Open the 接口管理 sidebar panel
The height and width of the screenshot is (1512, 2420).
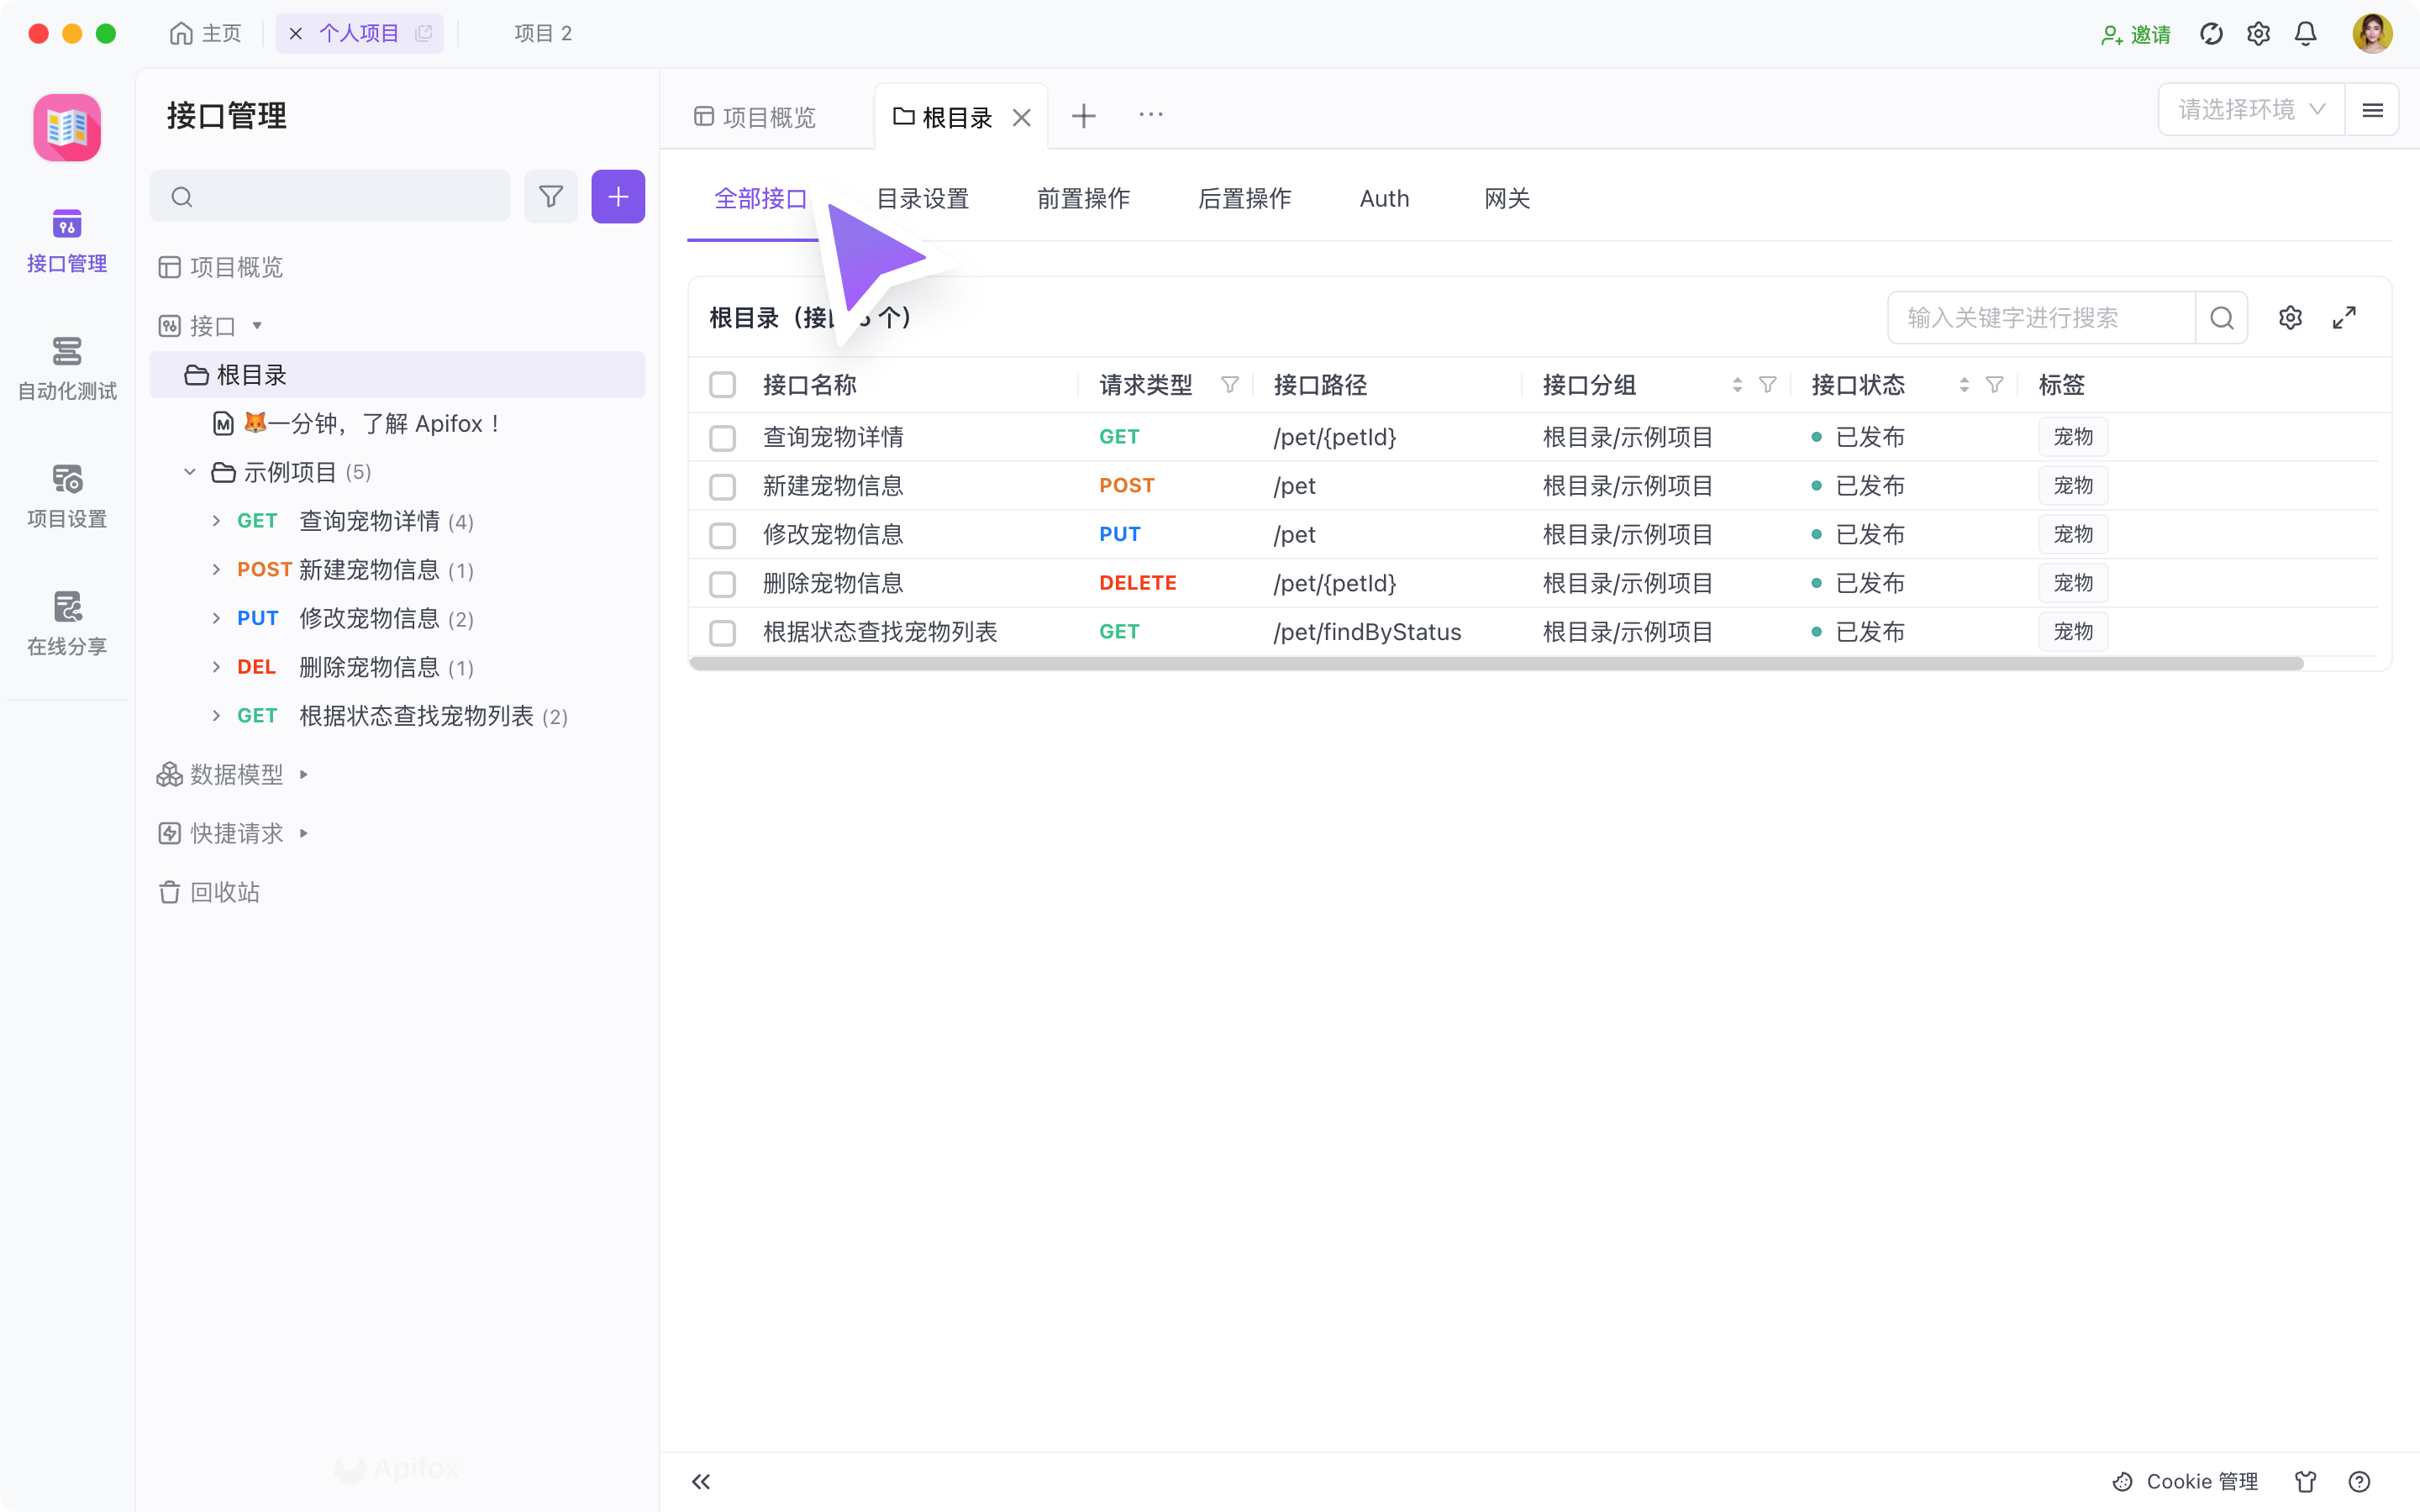(x=66, y=240)
